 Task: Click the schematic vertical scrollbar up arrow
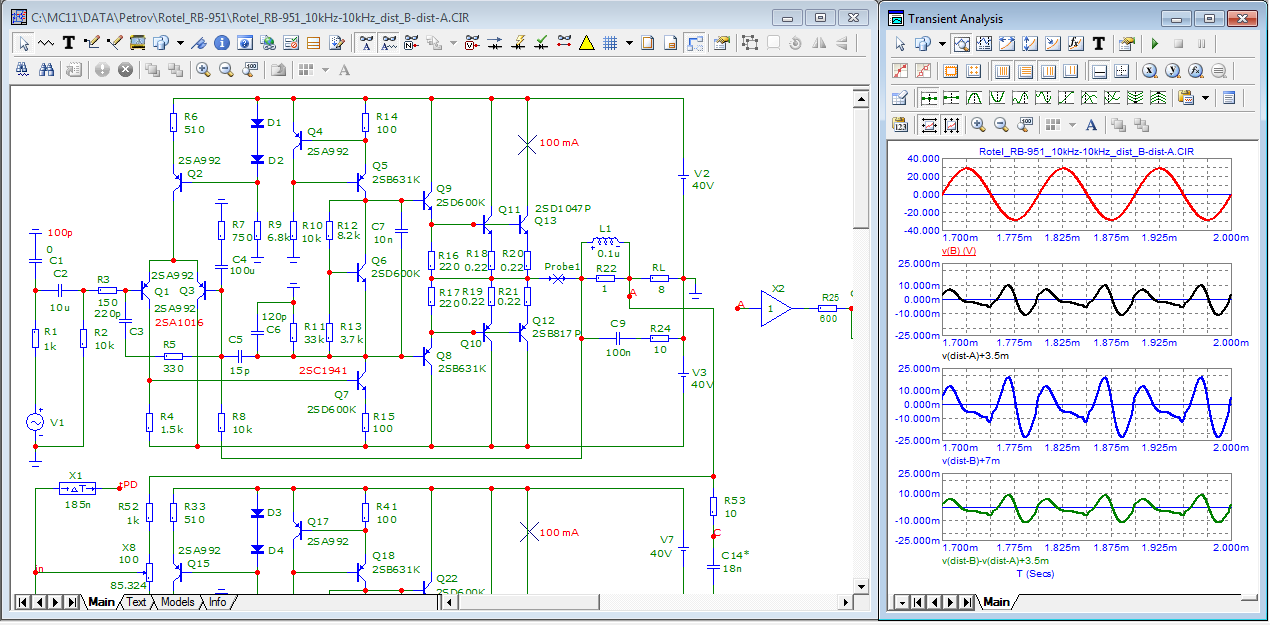click(x=860, y=98)
